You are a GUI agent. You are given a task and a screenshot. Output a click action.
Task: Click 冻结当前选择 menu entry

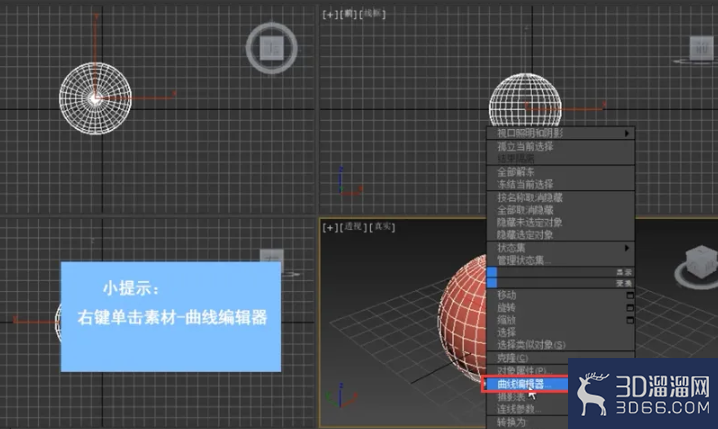[525, 185]
